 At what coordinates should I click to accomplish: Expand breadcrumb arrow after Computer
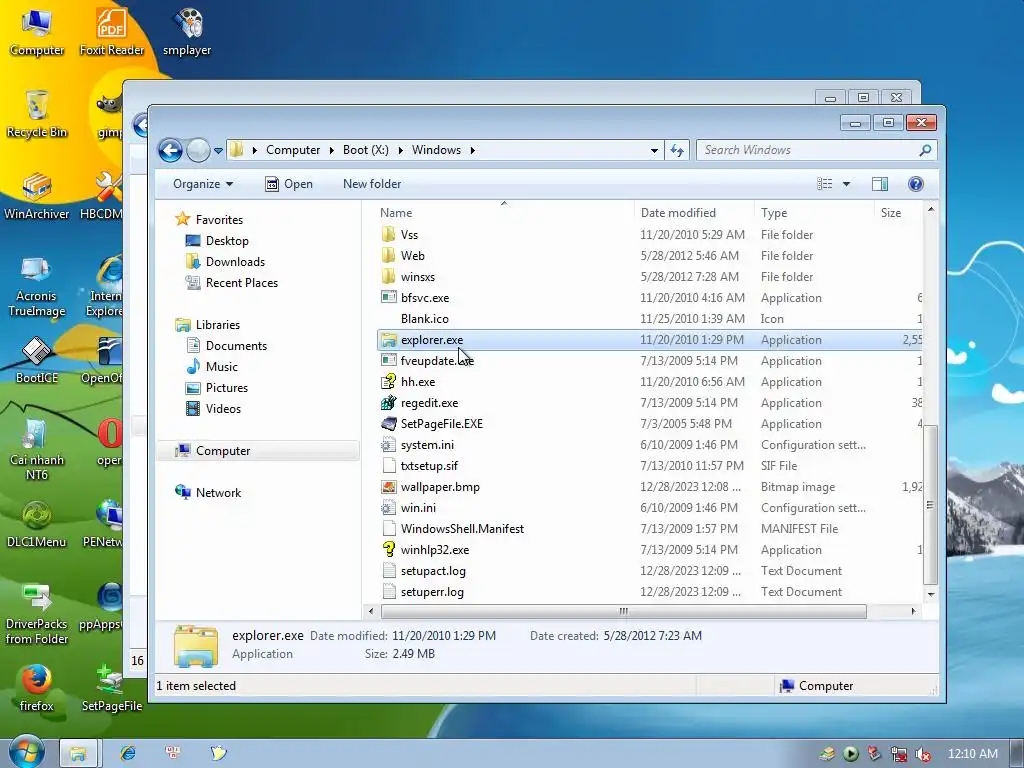(331, 150)
